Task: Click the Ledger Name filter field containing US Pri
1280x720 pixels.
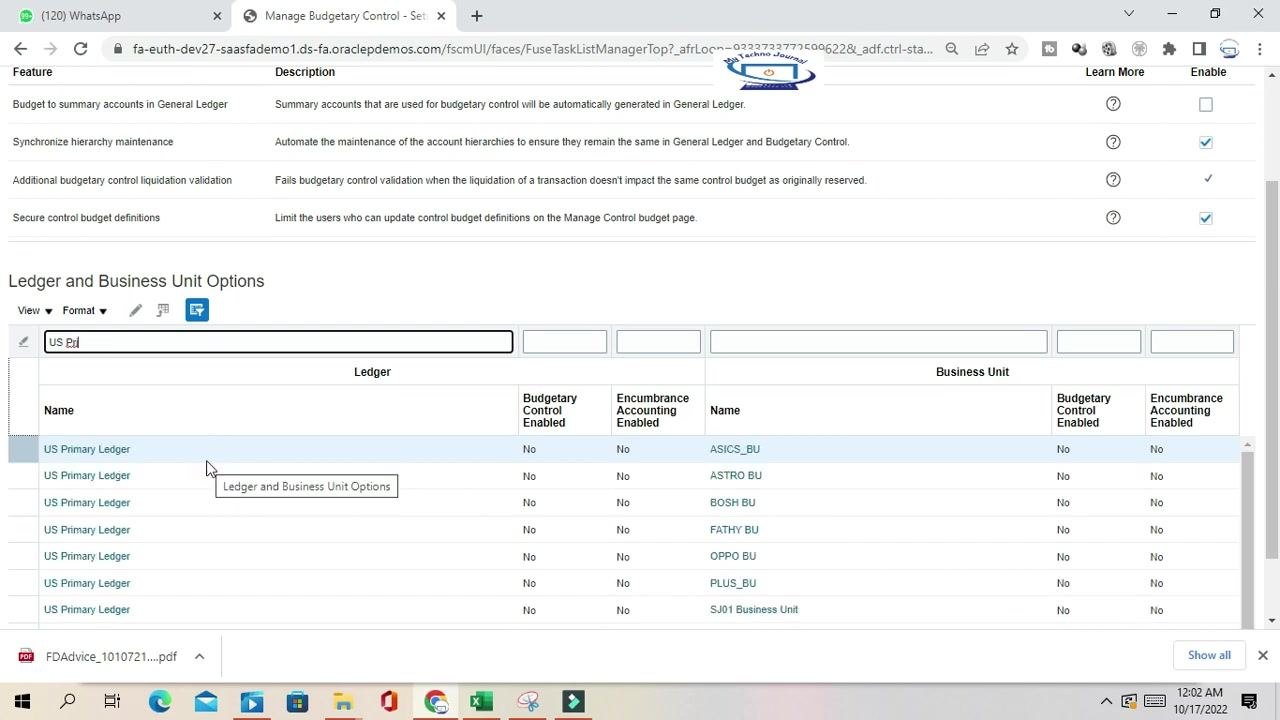Action: click(278, 342)
